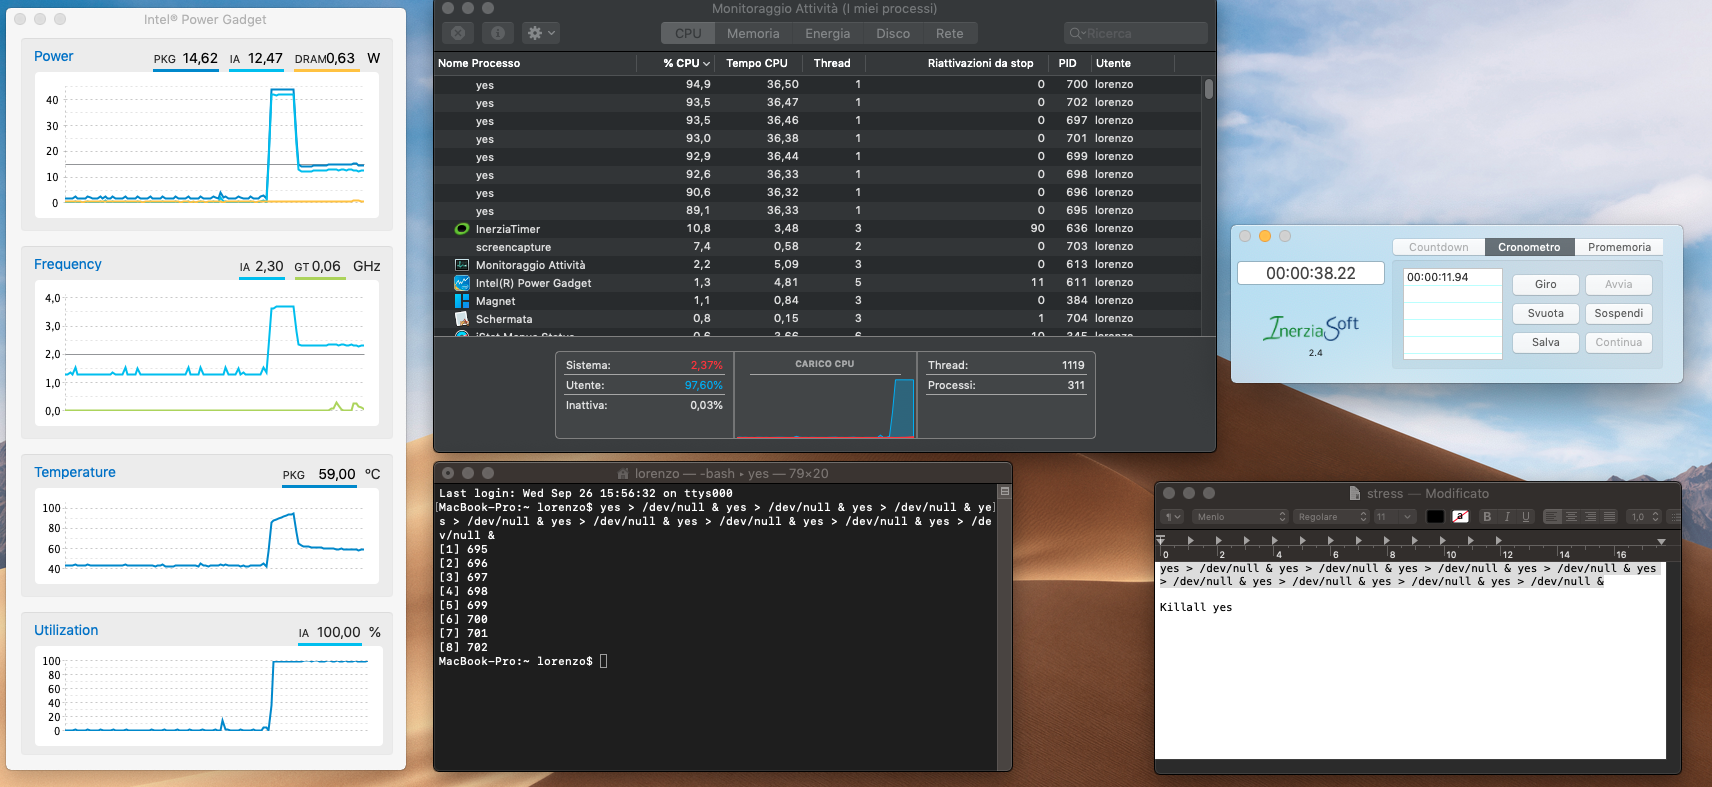The width and height of the screenshot is (1712, 787).
Task: Click the Ricerca search field
Action: tap(1136, 33)
